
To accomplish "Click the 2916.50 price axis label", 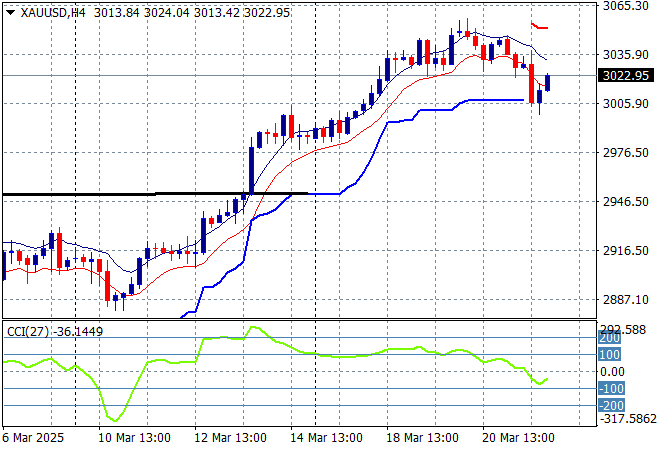I will (625, 250).
